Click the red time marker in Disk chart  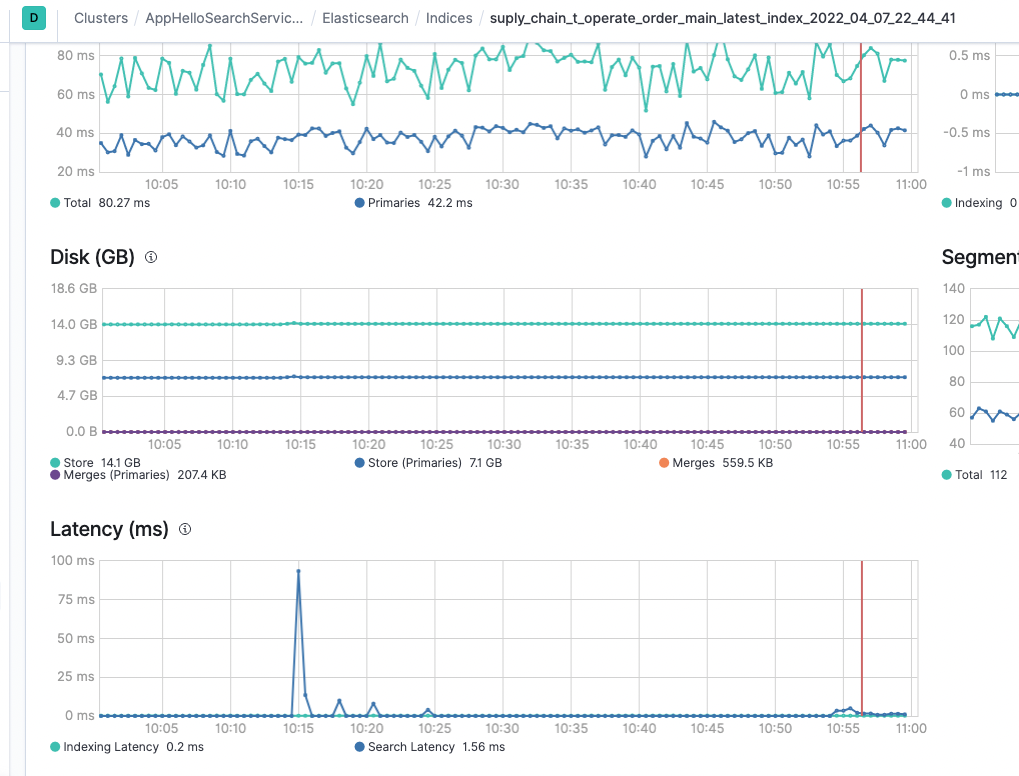(x=861, y=360)
